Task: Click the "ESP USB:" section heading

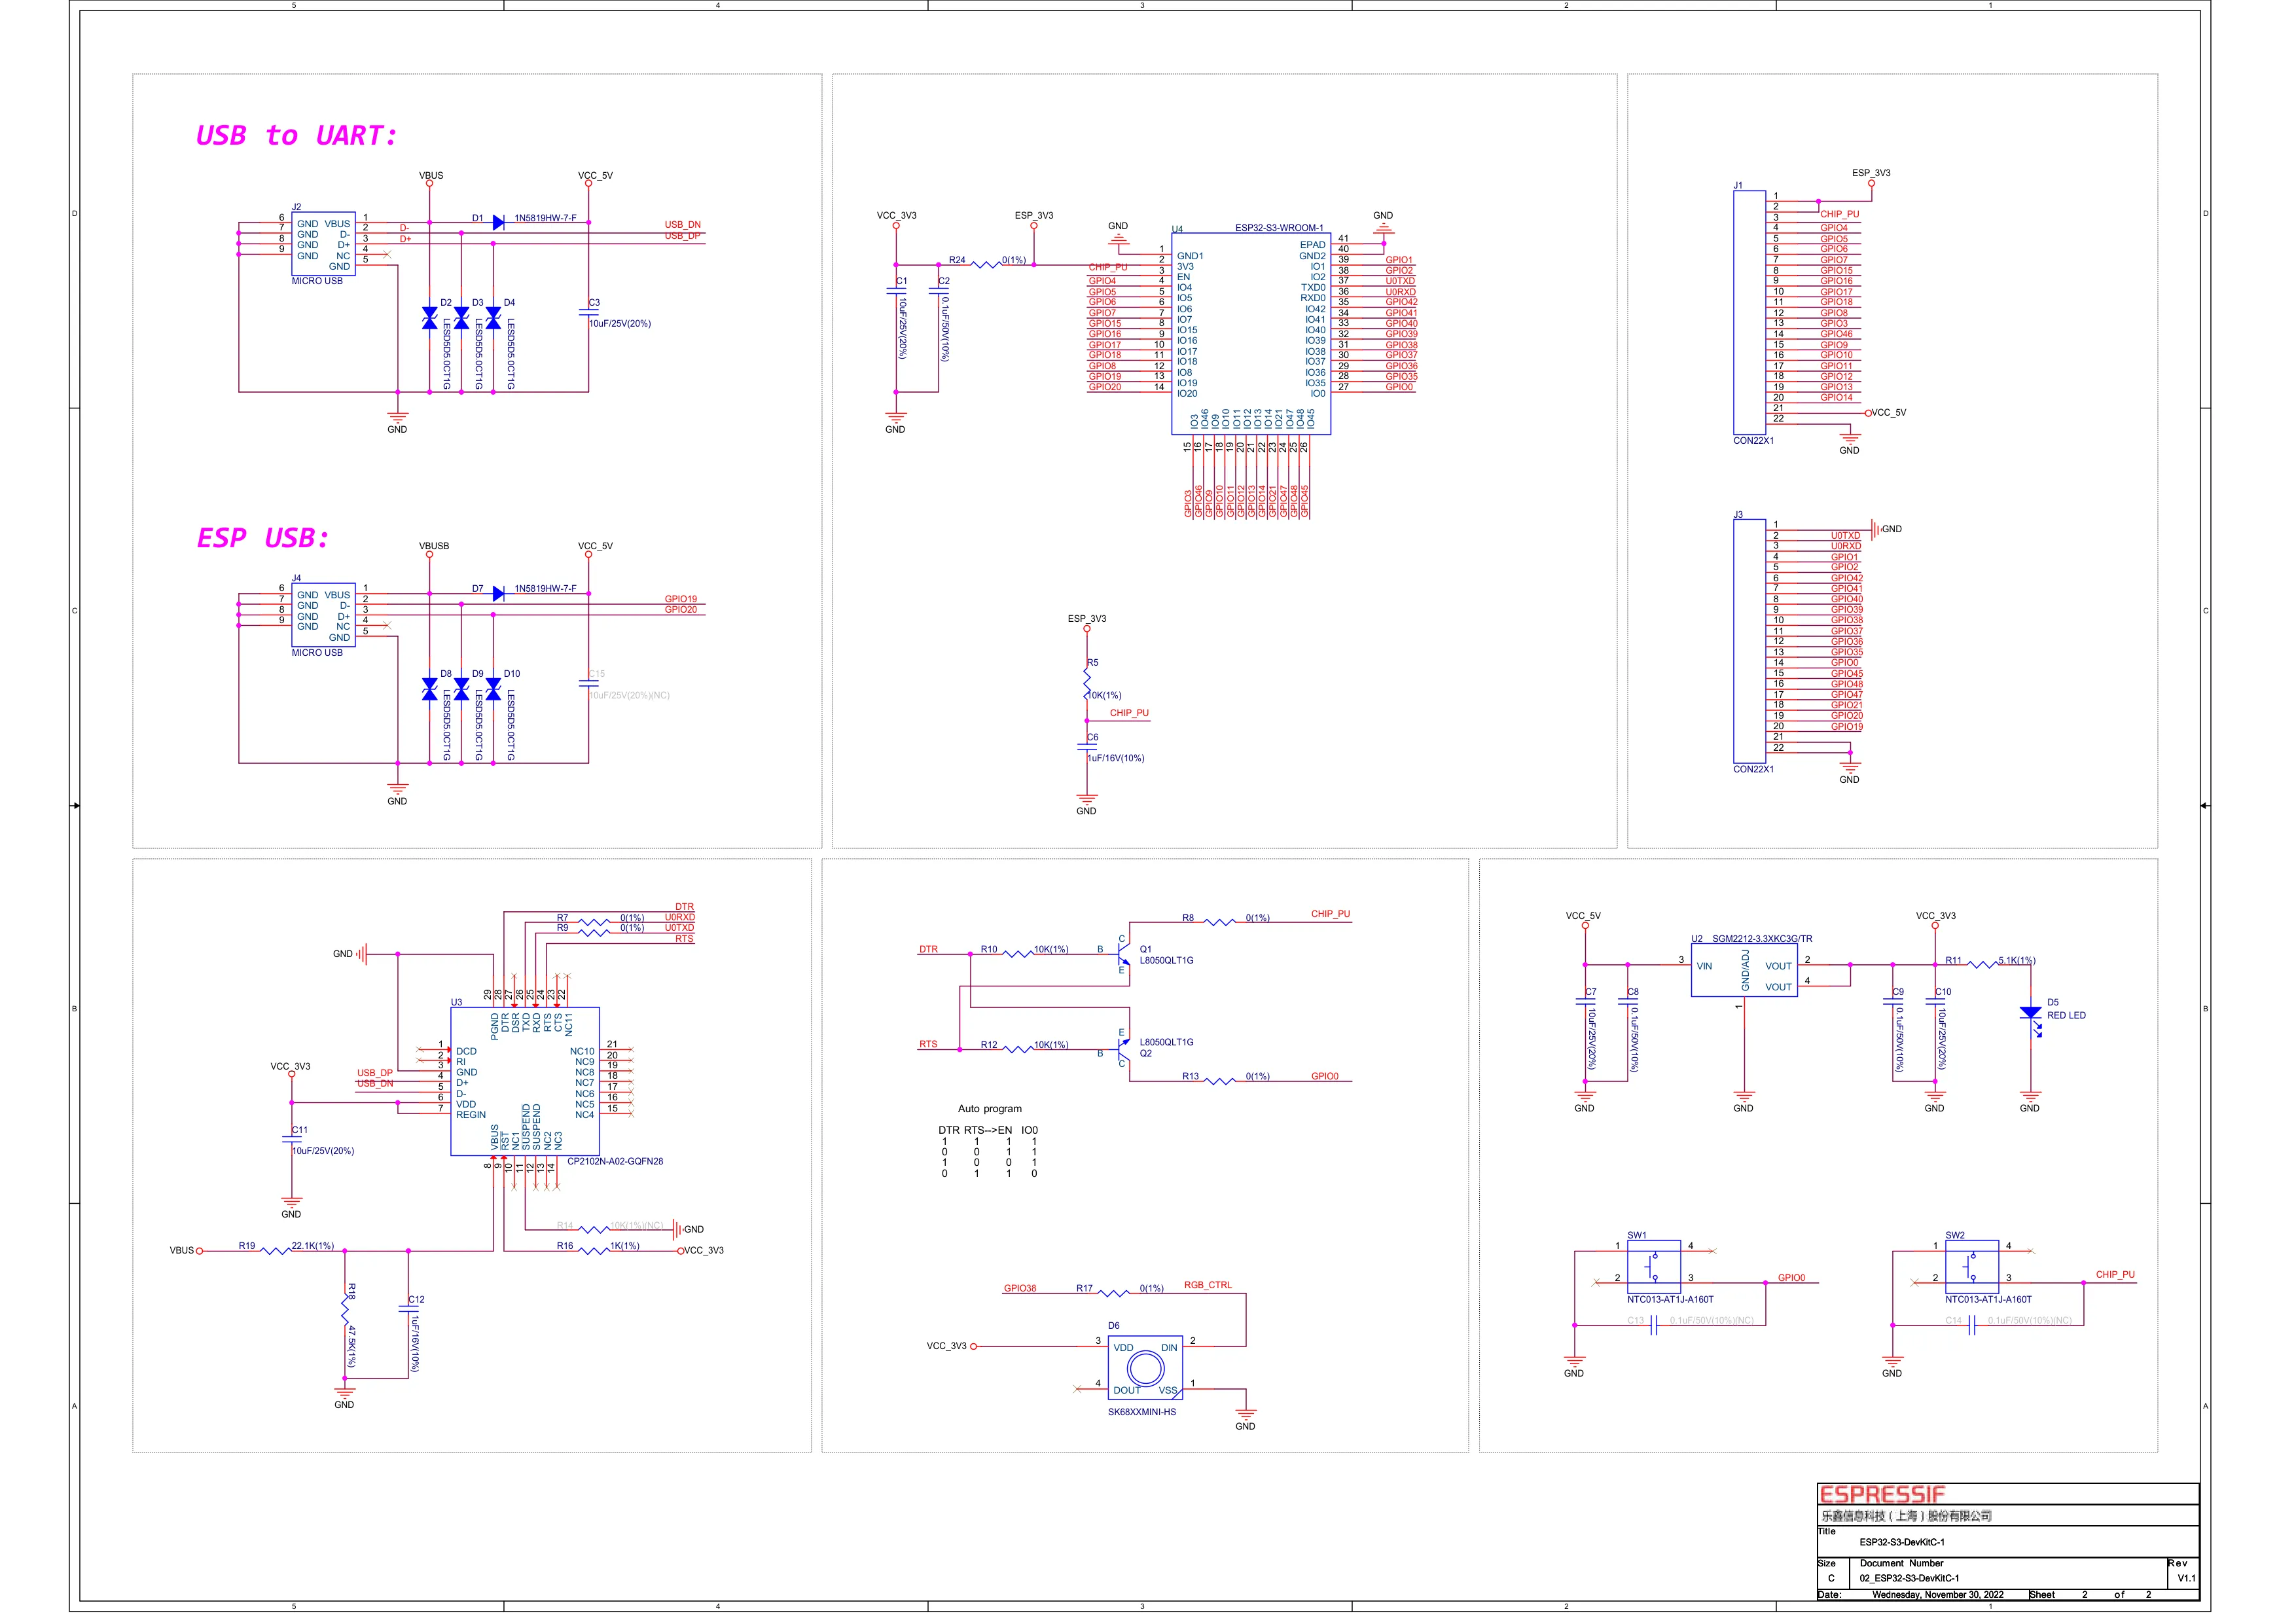Action: (262, 538)
